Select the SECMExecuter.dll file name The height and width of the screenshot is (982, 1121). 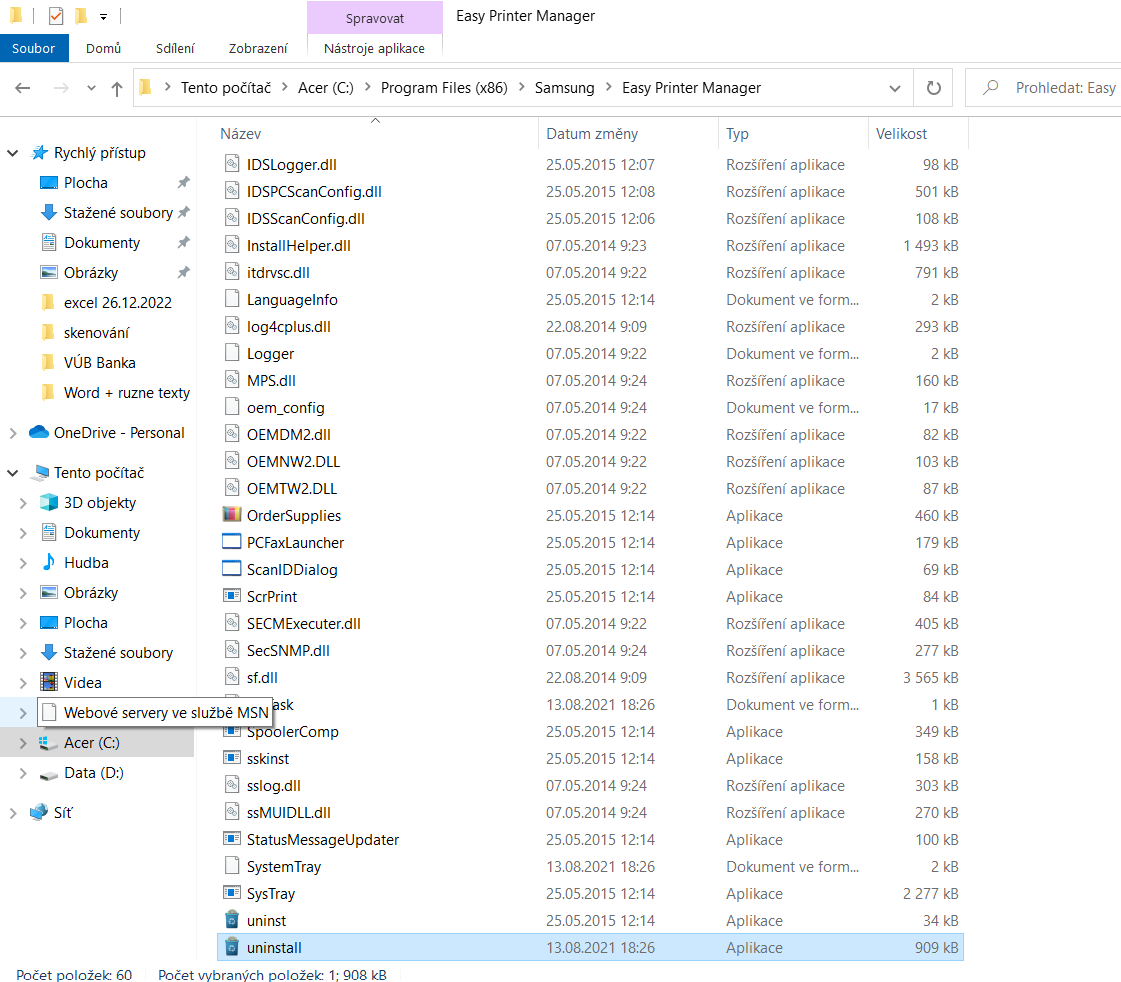pyautogui.click(x=304, y=623)
